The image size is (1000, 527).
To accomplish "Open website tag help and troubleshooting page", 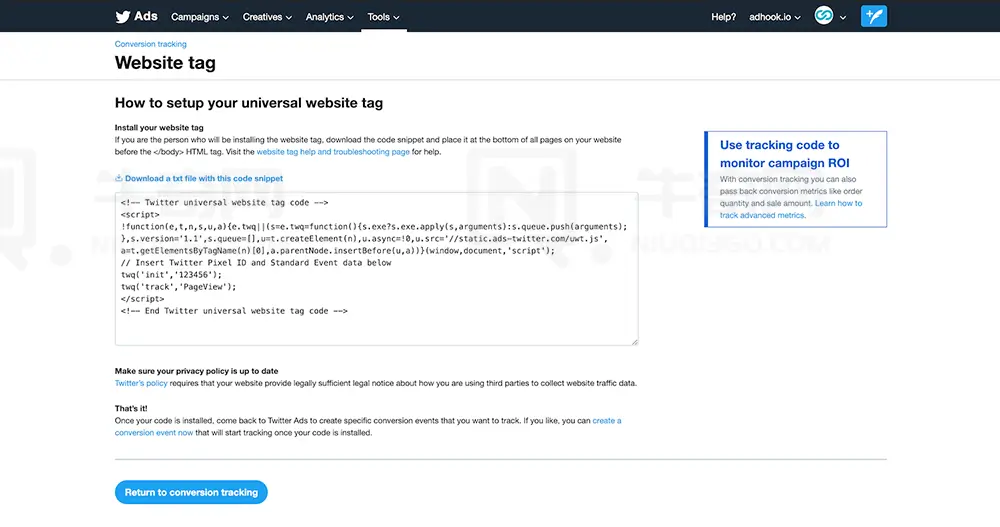I will point(333,152).
